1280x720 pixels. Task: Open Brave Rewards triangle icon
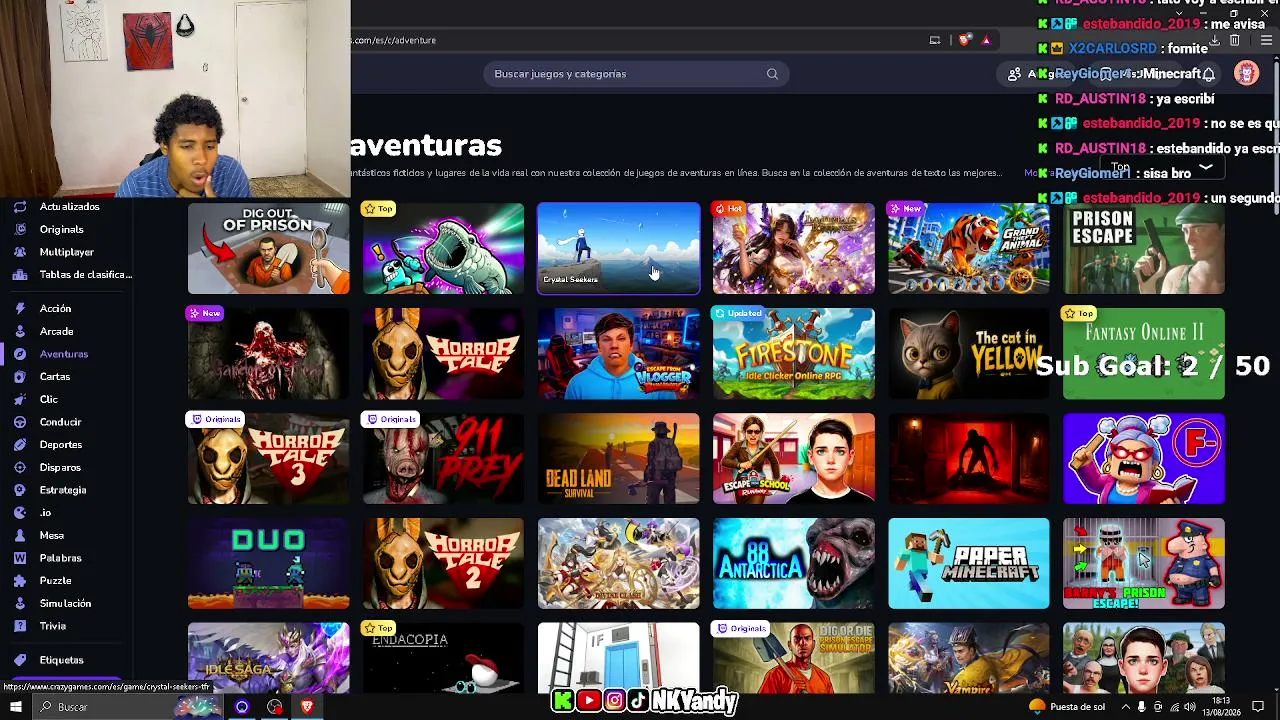click(x=986, y=40)
